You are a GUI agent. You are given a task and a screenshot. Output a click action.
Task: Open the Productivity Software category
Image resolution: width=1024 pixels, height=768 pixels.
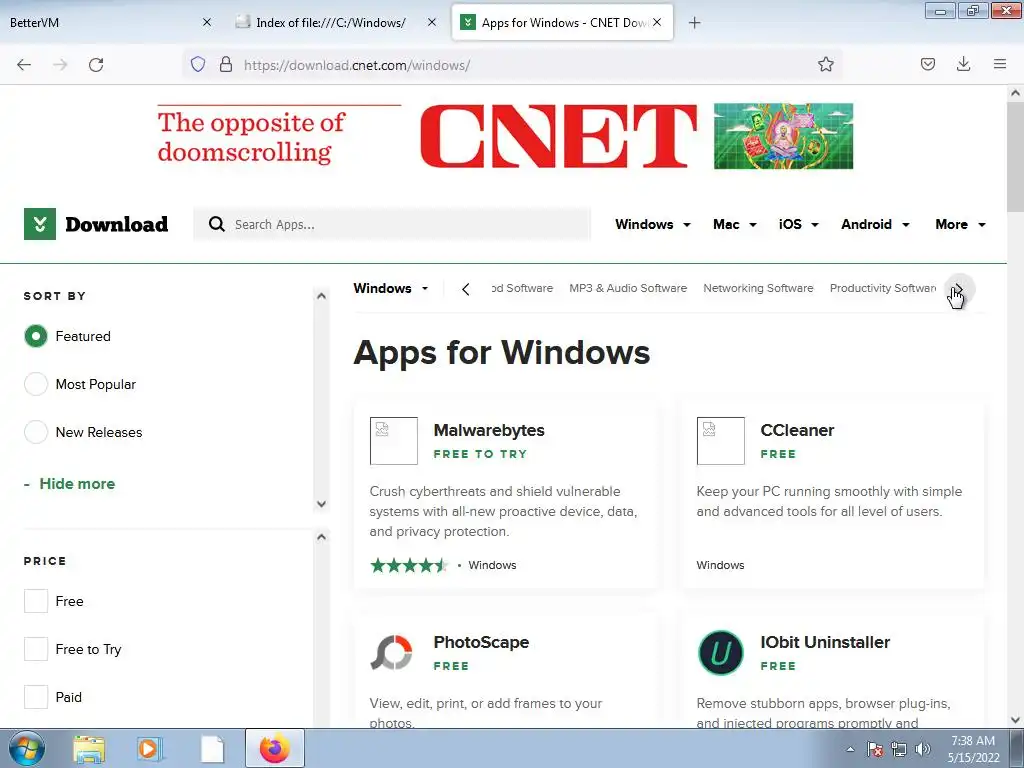click(883, 288)
